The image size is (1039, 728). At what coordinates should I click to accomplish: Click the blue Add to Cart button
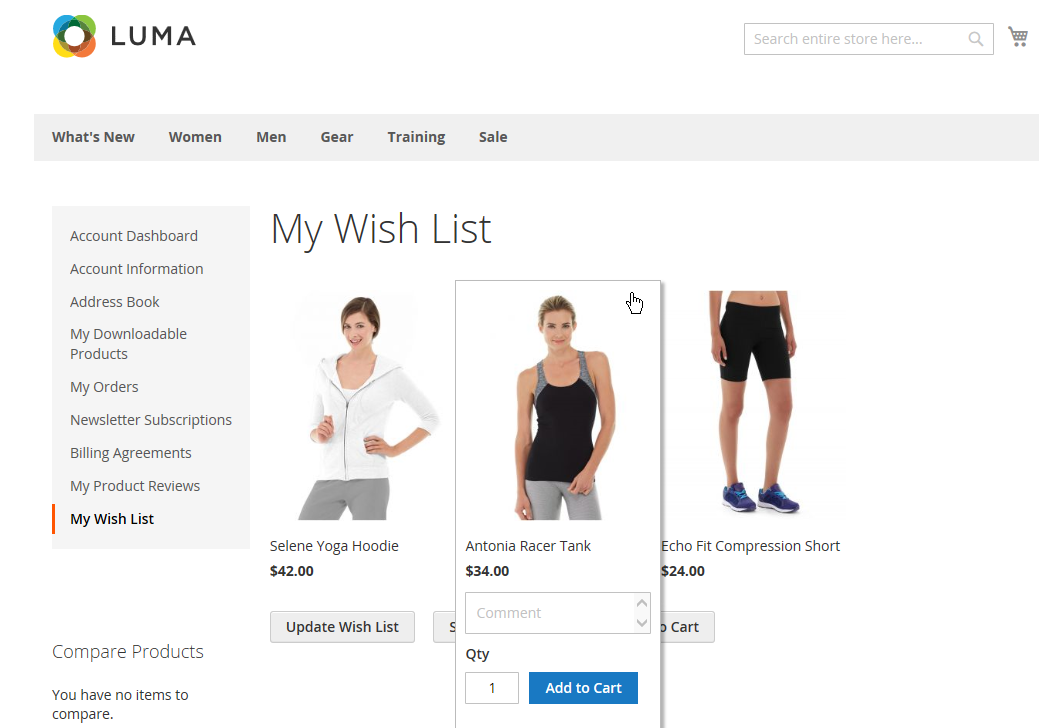point(583,688)
